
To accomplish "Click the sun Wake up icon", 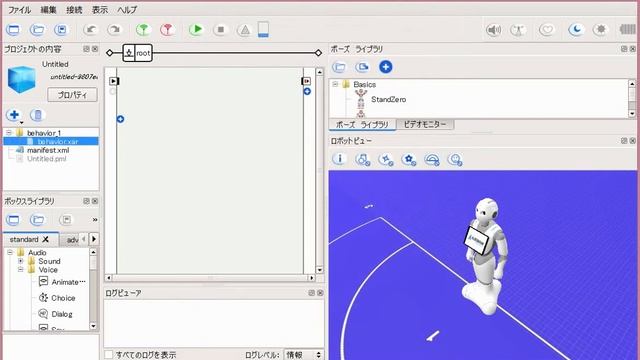I will [x=600, y=29].
